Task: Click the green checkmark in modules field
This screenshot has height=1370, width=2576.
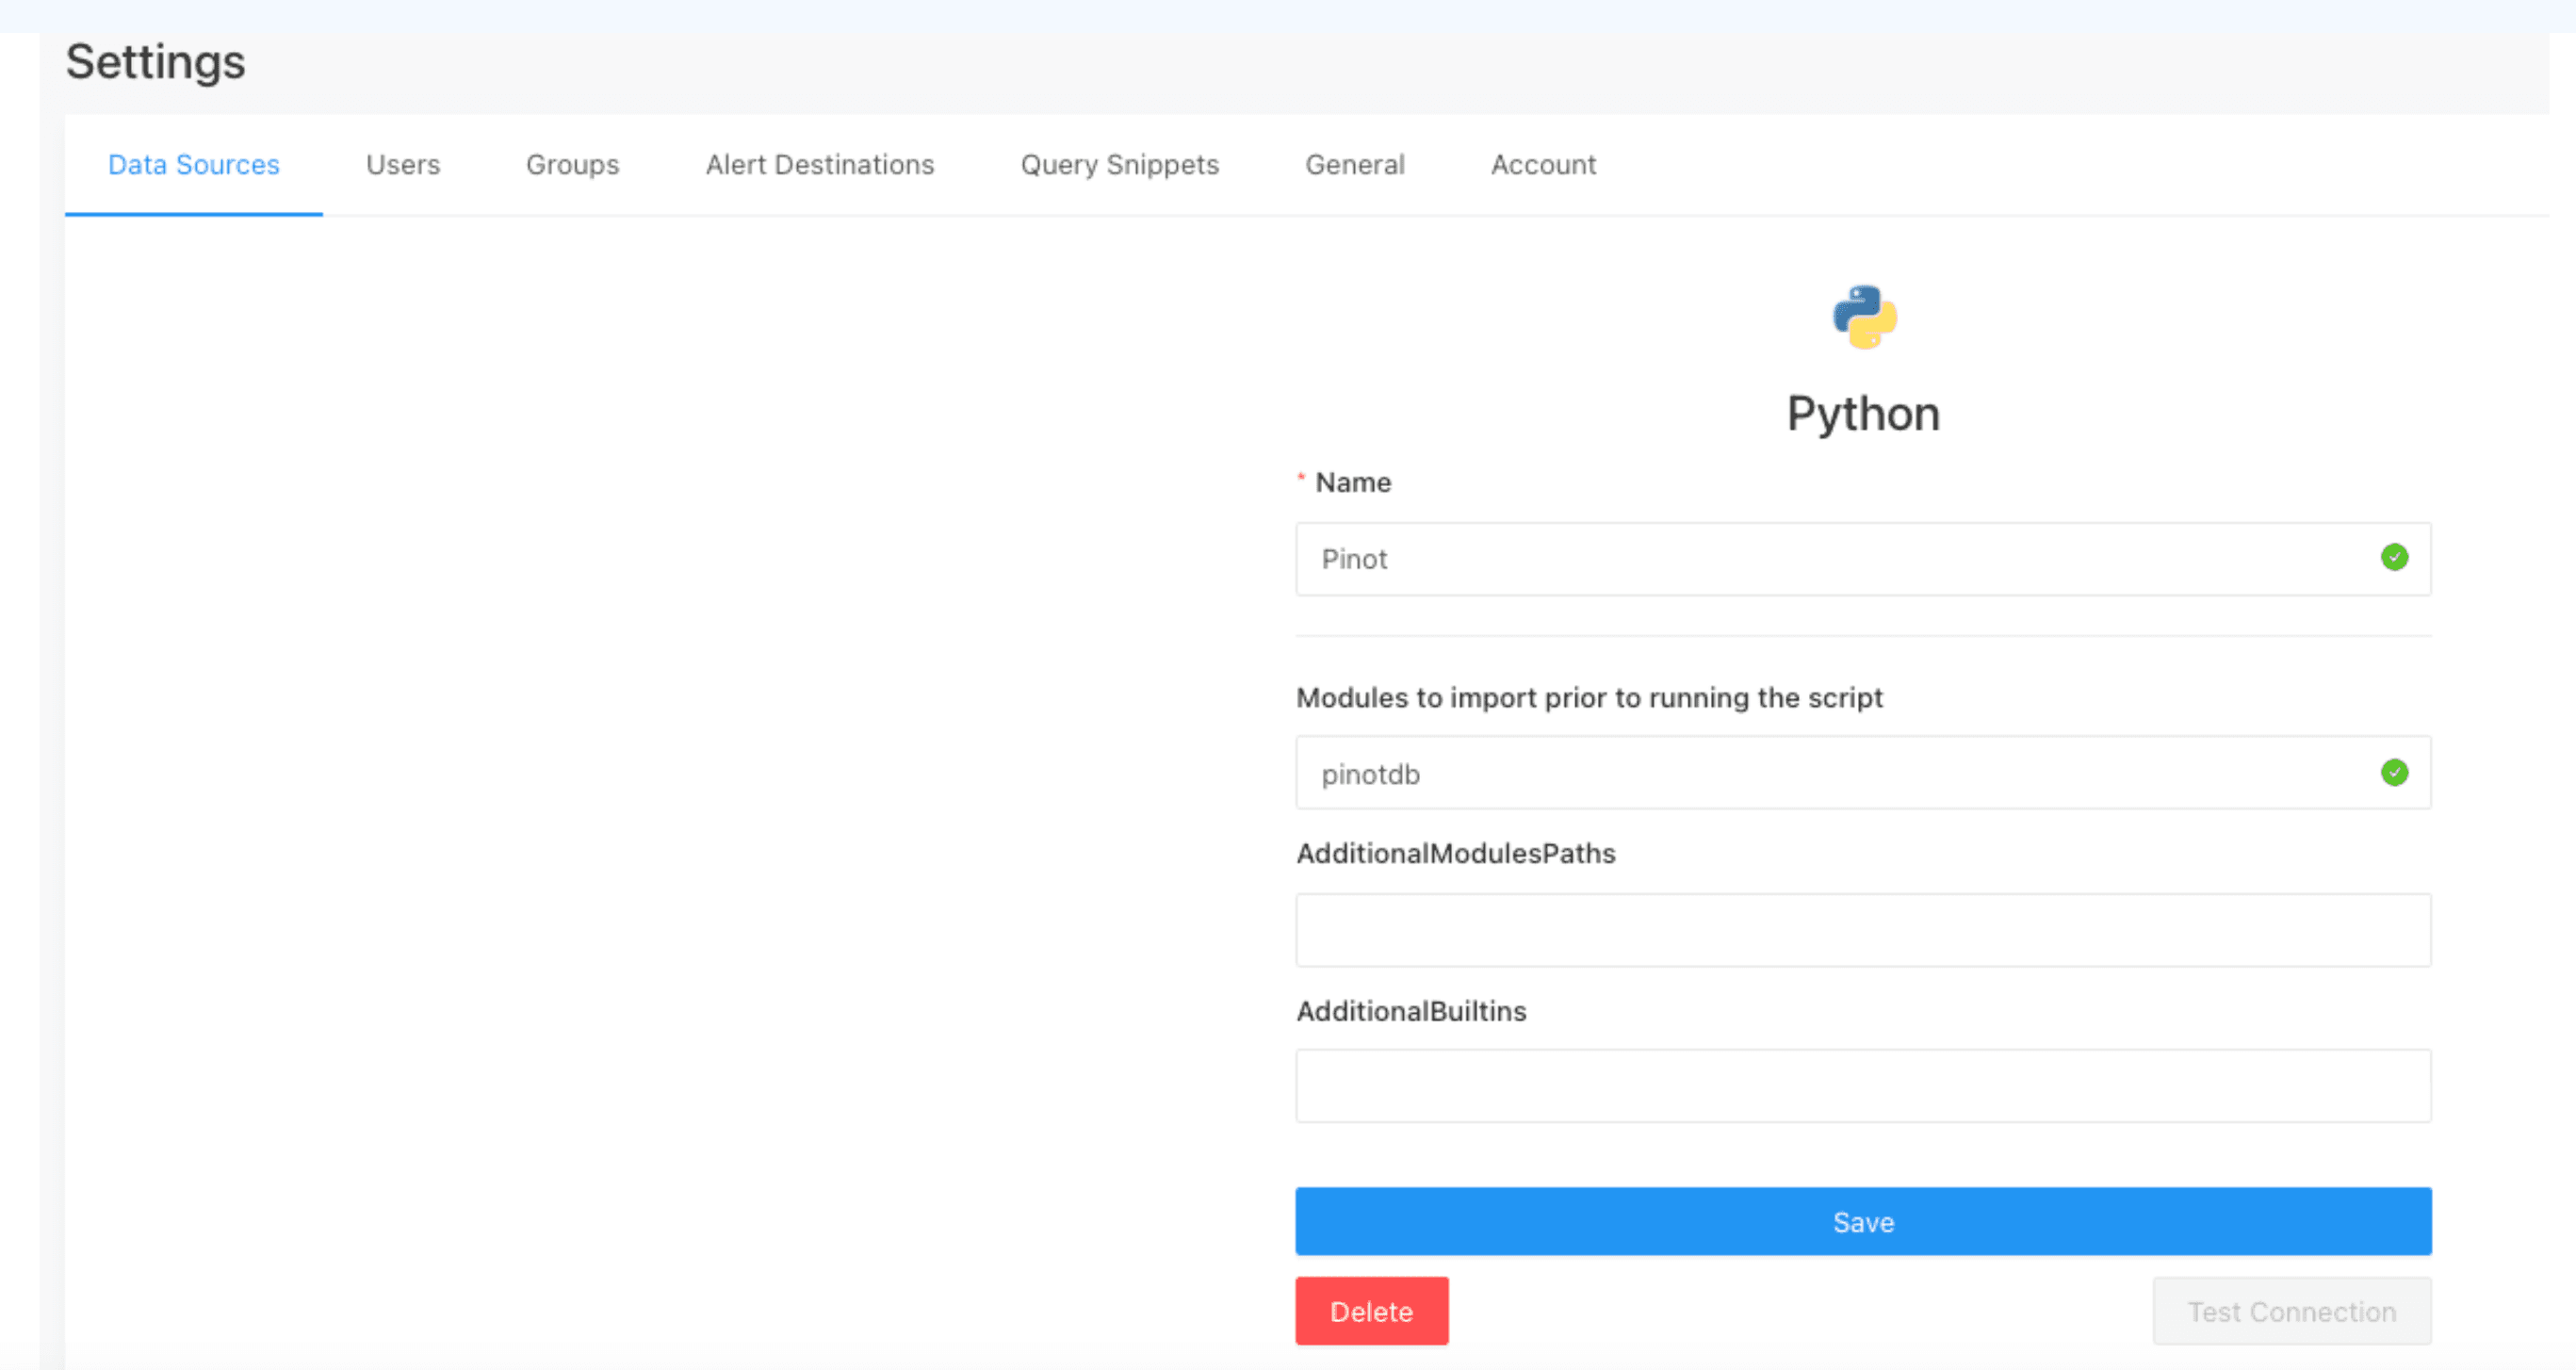Action: pyautogui.click(x=2394, y=772)
